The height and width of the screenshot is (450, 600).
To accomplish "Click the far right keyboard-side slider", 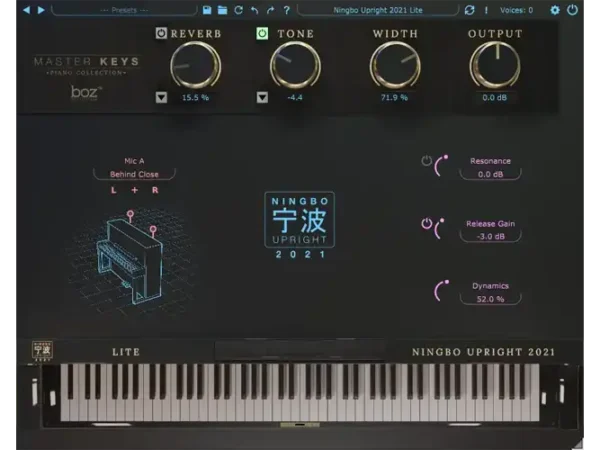I will pyautogui.click(x=561, y=391).
